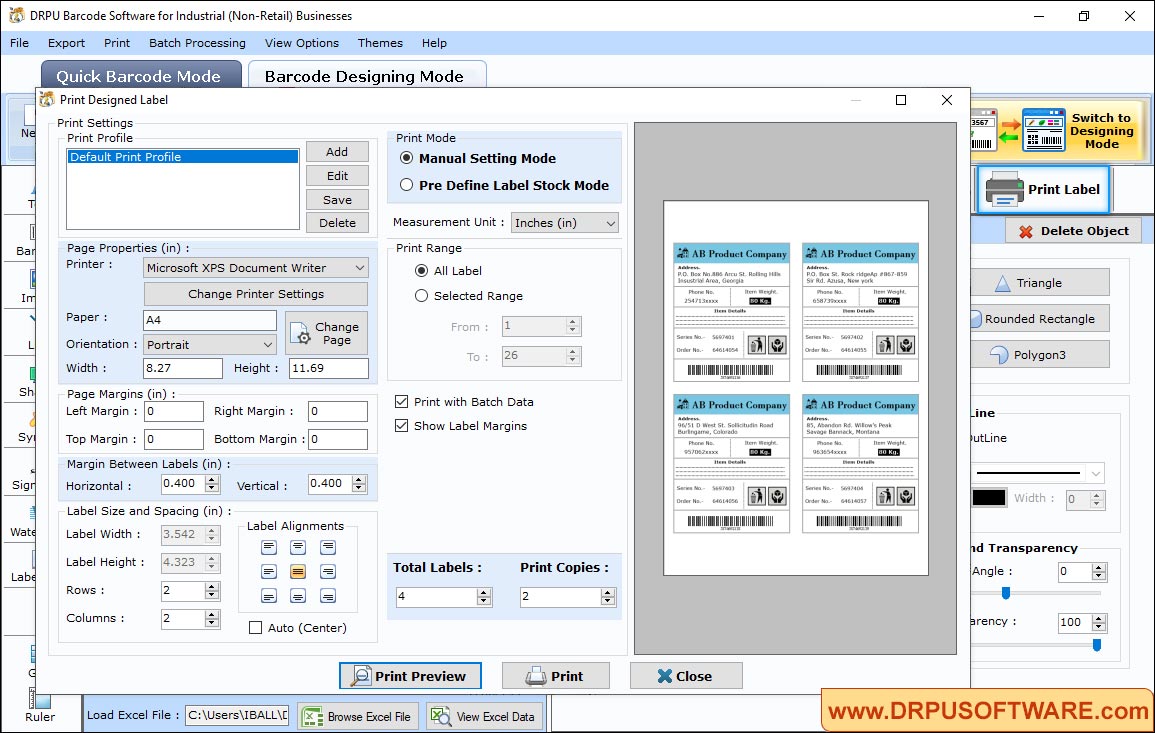Click the Print Designed Label dialog icon

click(47, 99)
